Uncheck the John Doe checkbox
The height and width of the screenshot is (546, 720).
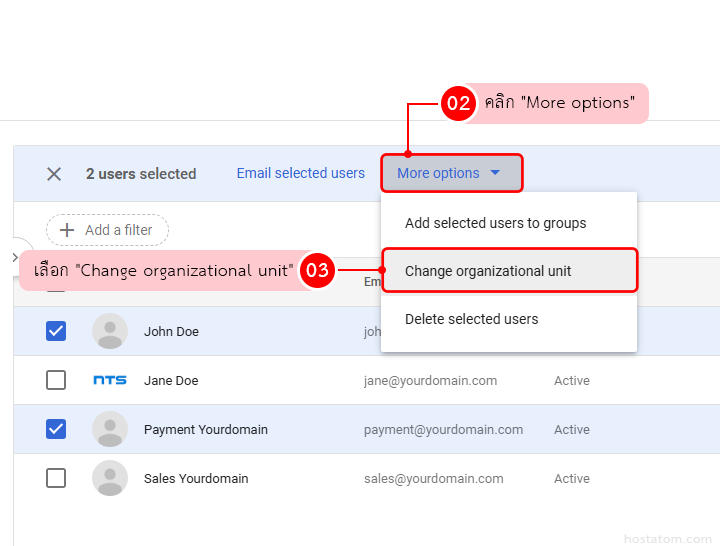[56, 331]
